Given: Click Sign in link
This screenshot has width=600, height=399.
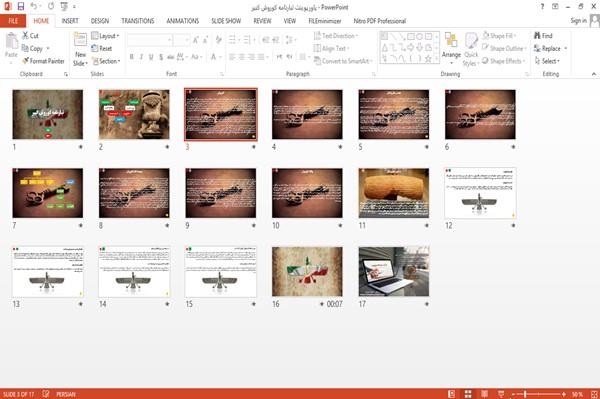Looking at the screenshot, I should [x=578, y=21].
